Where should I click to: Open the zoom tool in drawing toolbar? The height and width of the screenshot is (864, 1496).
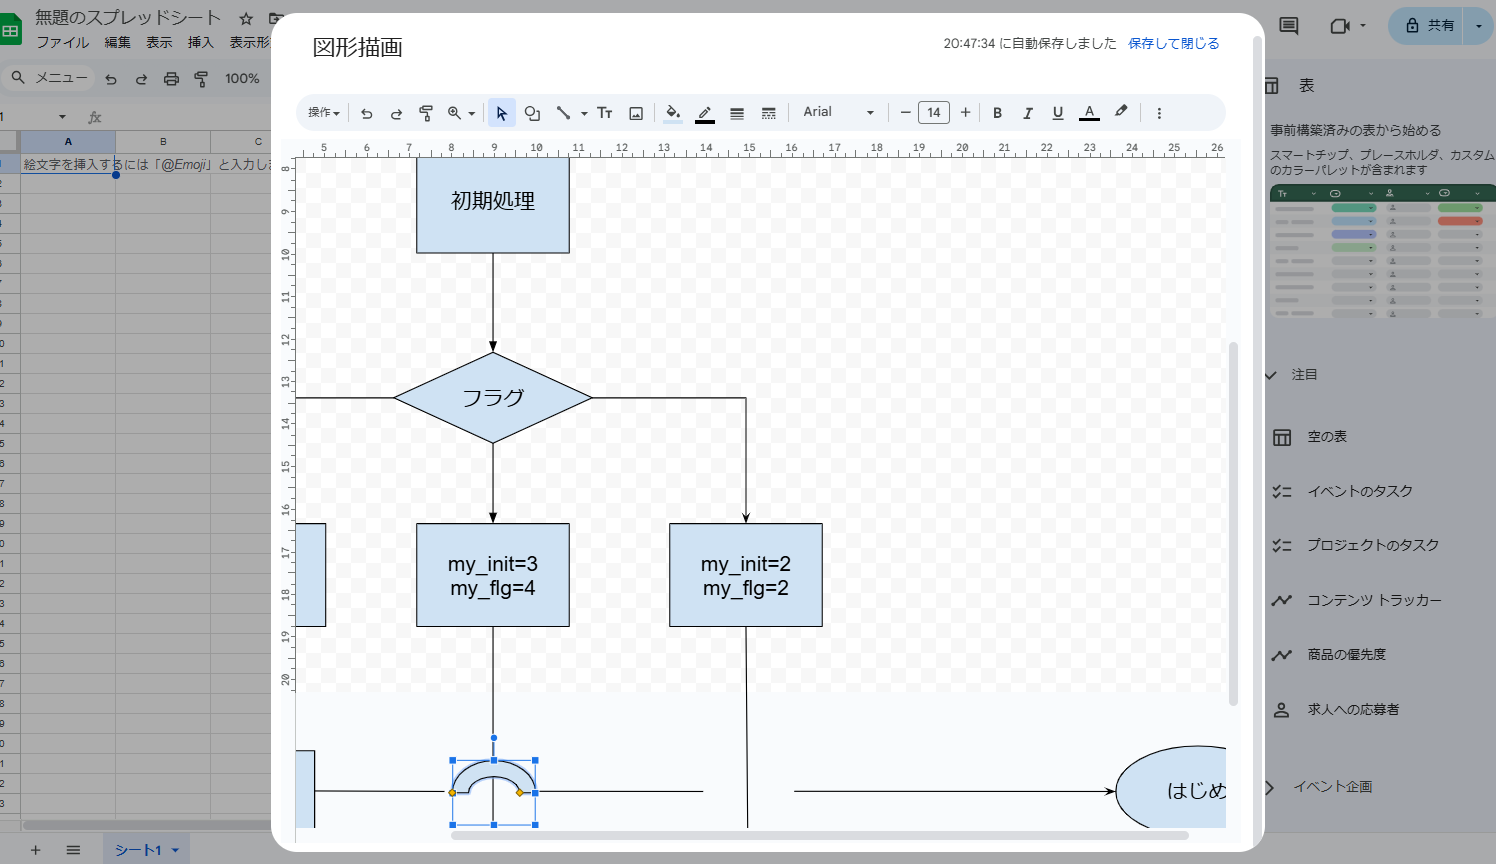pos(455,113)
